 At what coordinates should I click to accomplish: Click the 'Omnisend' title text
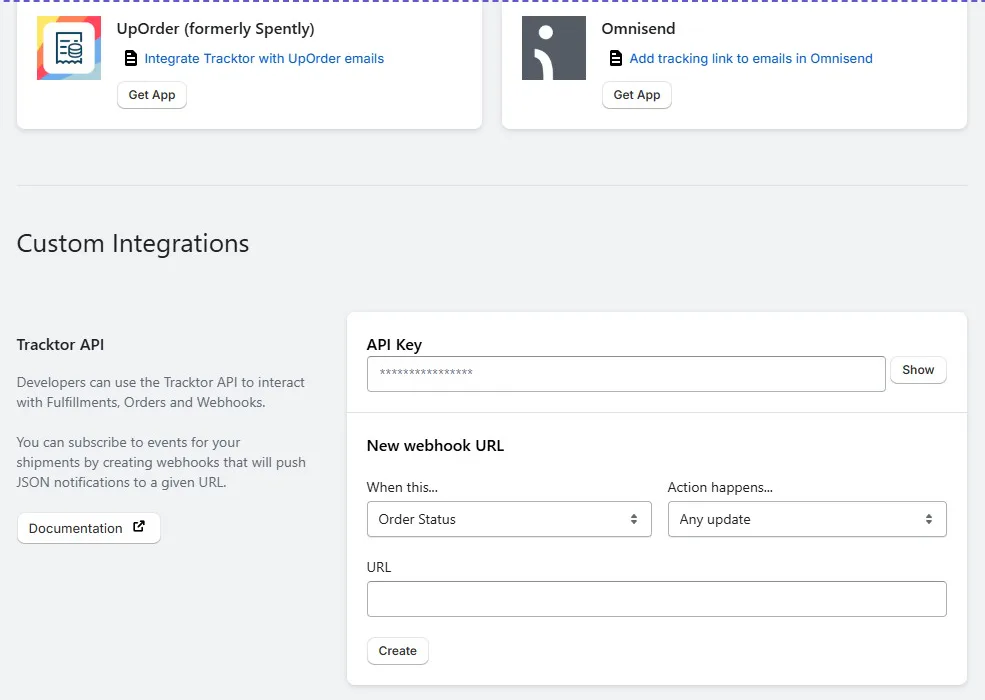pos(638,29)
